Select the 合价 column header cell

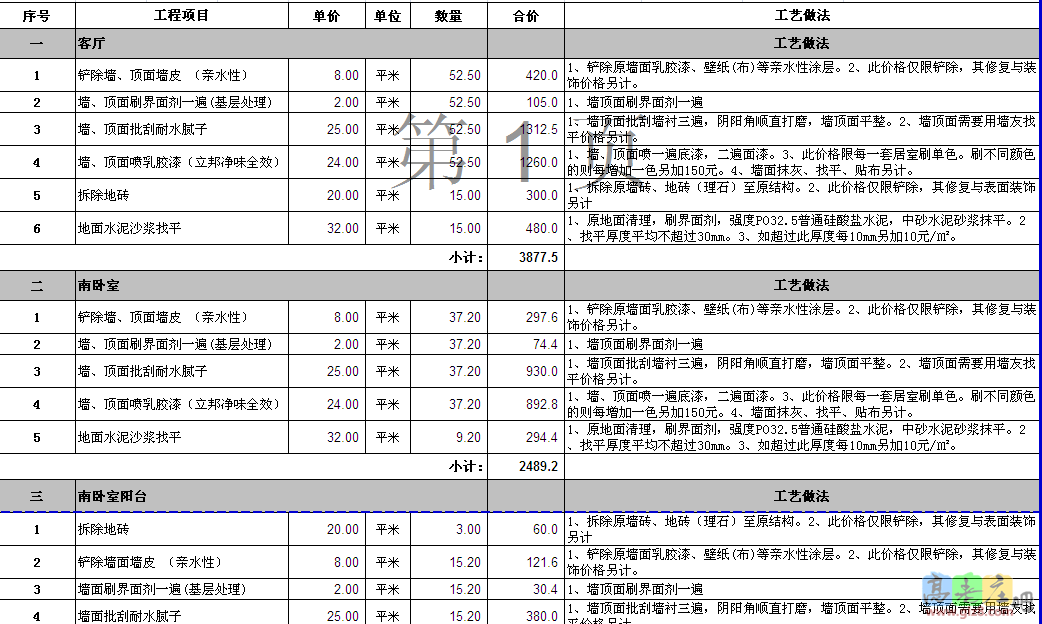[525, 16]
